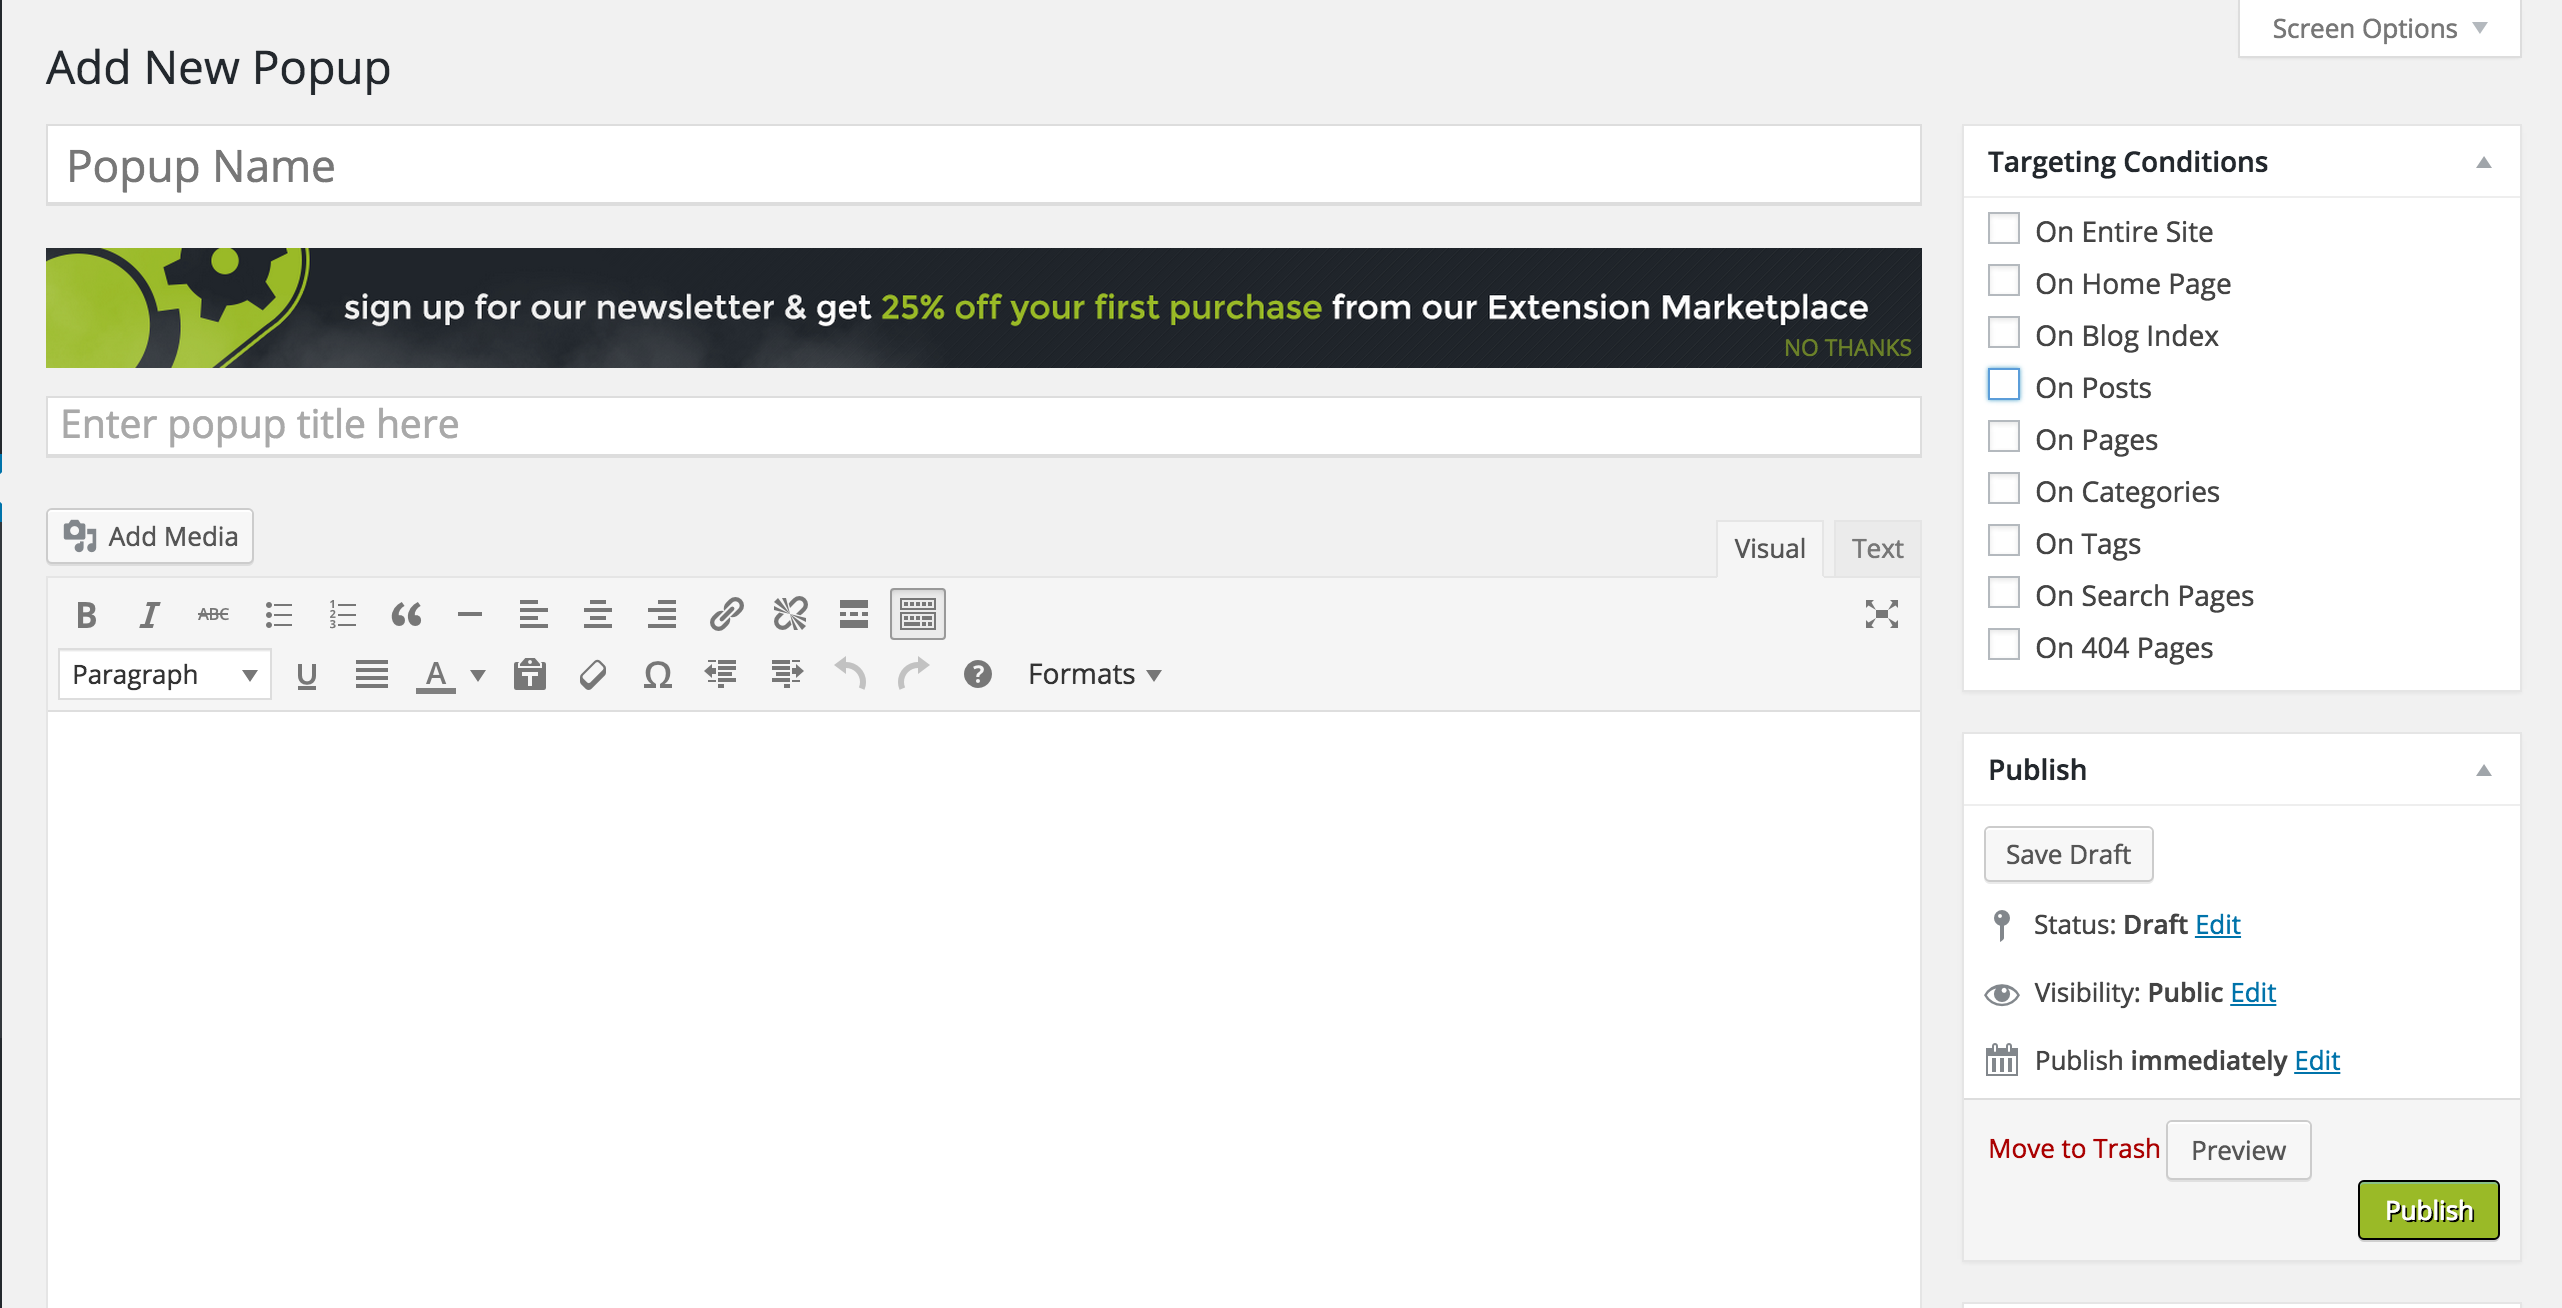
Task: Insert a special character
Action: (657, 674)
